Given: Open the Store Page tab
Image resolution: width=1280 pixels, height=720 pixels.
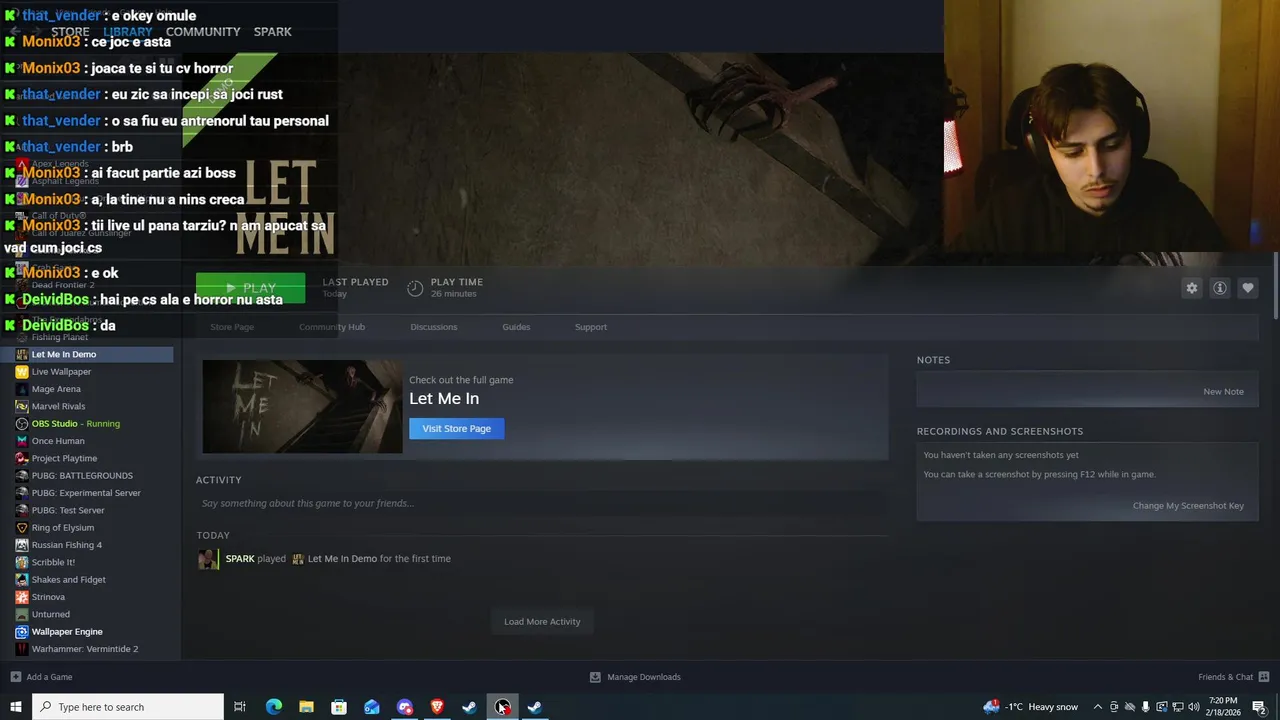Looking at the screenshot, I should 232,327.
